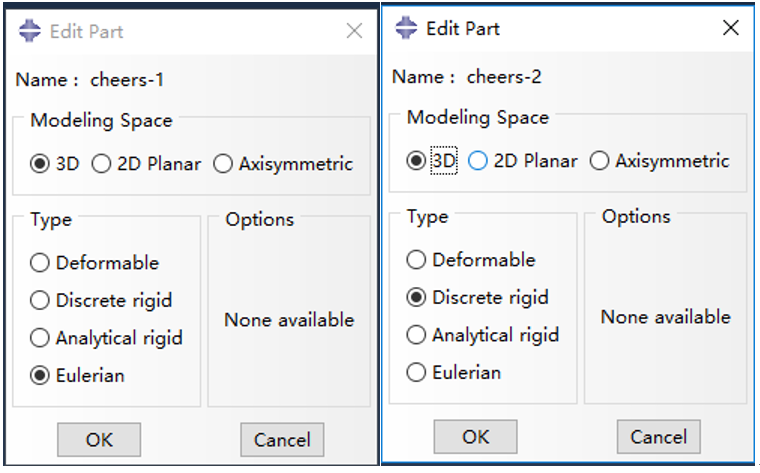This screenshot has height=473, width=760.
Task: Close the cheers-1 Edit Part dialog
Action: tap(354, 31)
